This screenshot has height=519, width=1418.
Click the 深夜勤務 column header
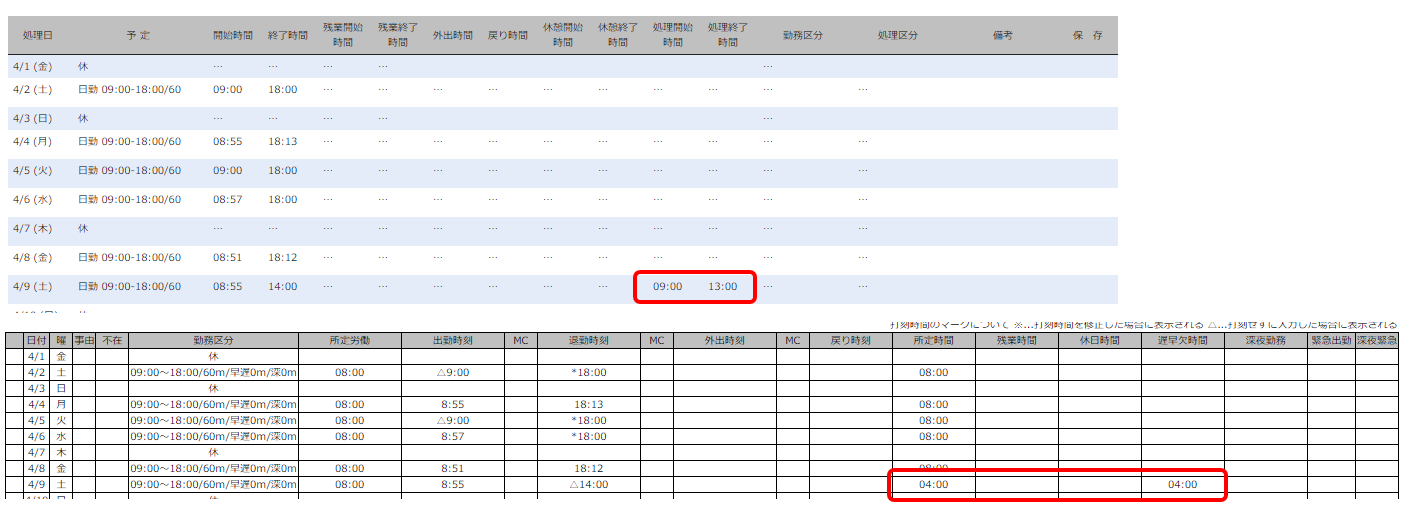point(1265,340)
